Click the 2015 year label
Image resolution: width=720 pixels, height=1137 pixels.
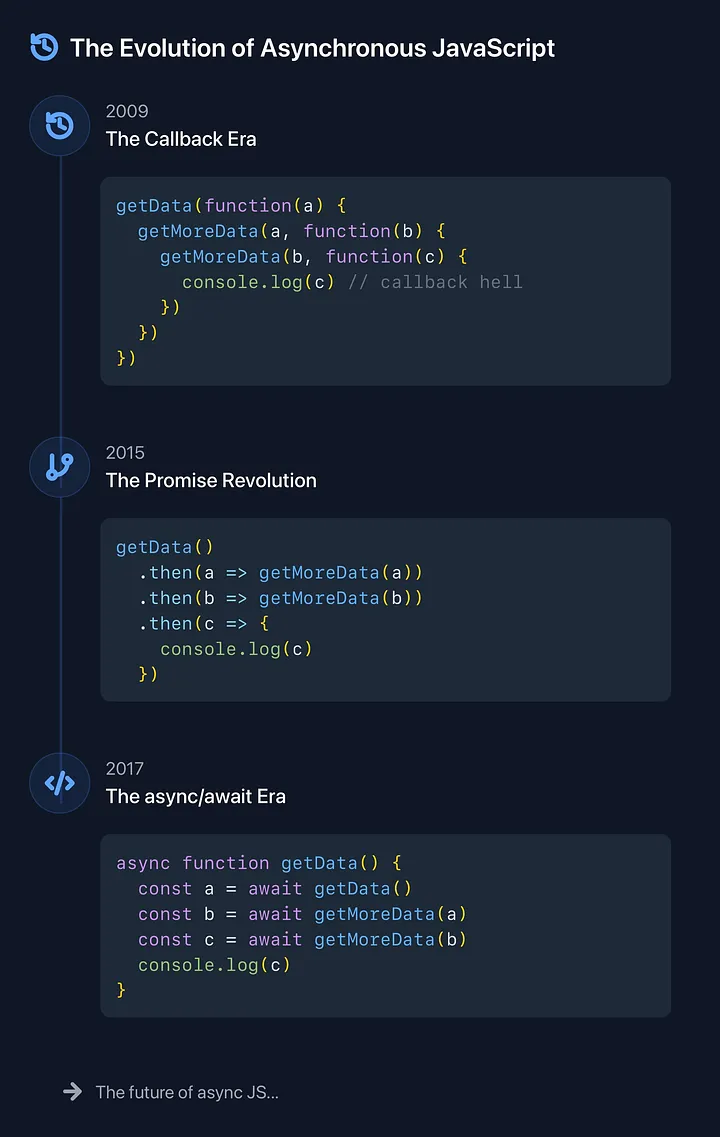[125, 452]
